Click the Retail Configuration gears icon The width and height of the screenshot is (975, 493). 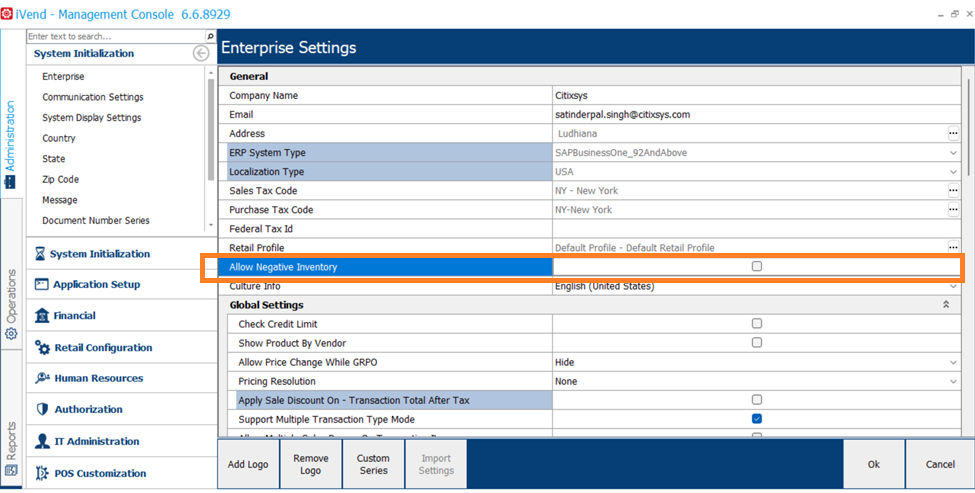coord(42,348)
